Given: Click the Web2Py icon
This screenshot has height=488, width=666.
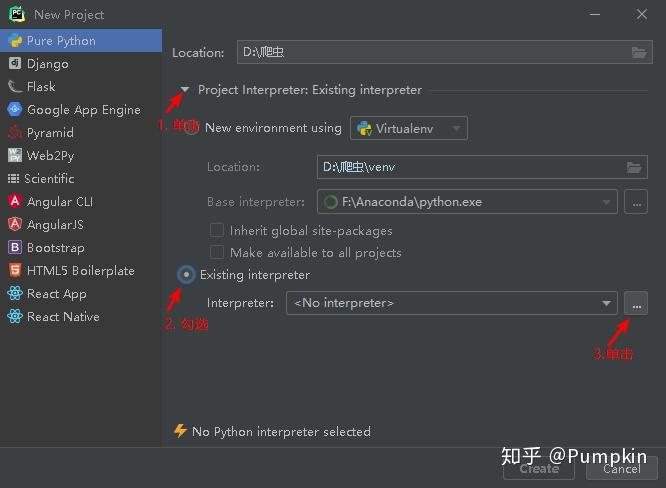Looking at the screenshot, I should [x=15, y=155].
